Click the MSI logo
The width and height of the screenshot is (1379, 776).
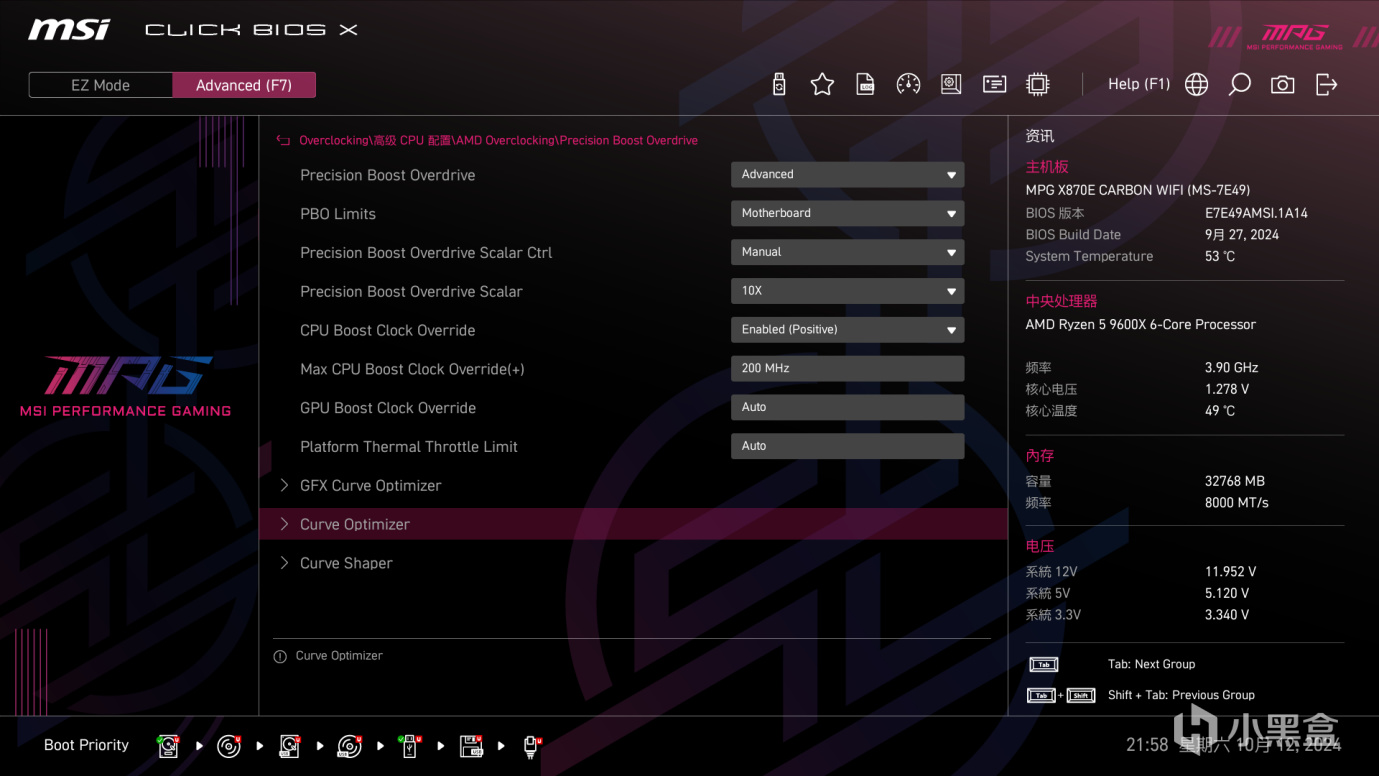pos(69,30)
